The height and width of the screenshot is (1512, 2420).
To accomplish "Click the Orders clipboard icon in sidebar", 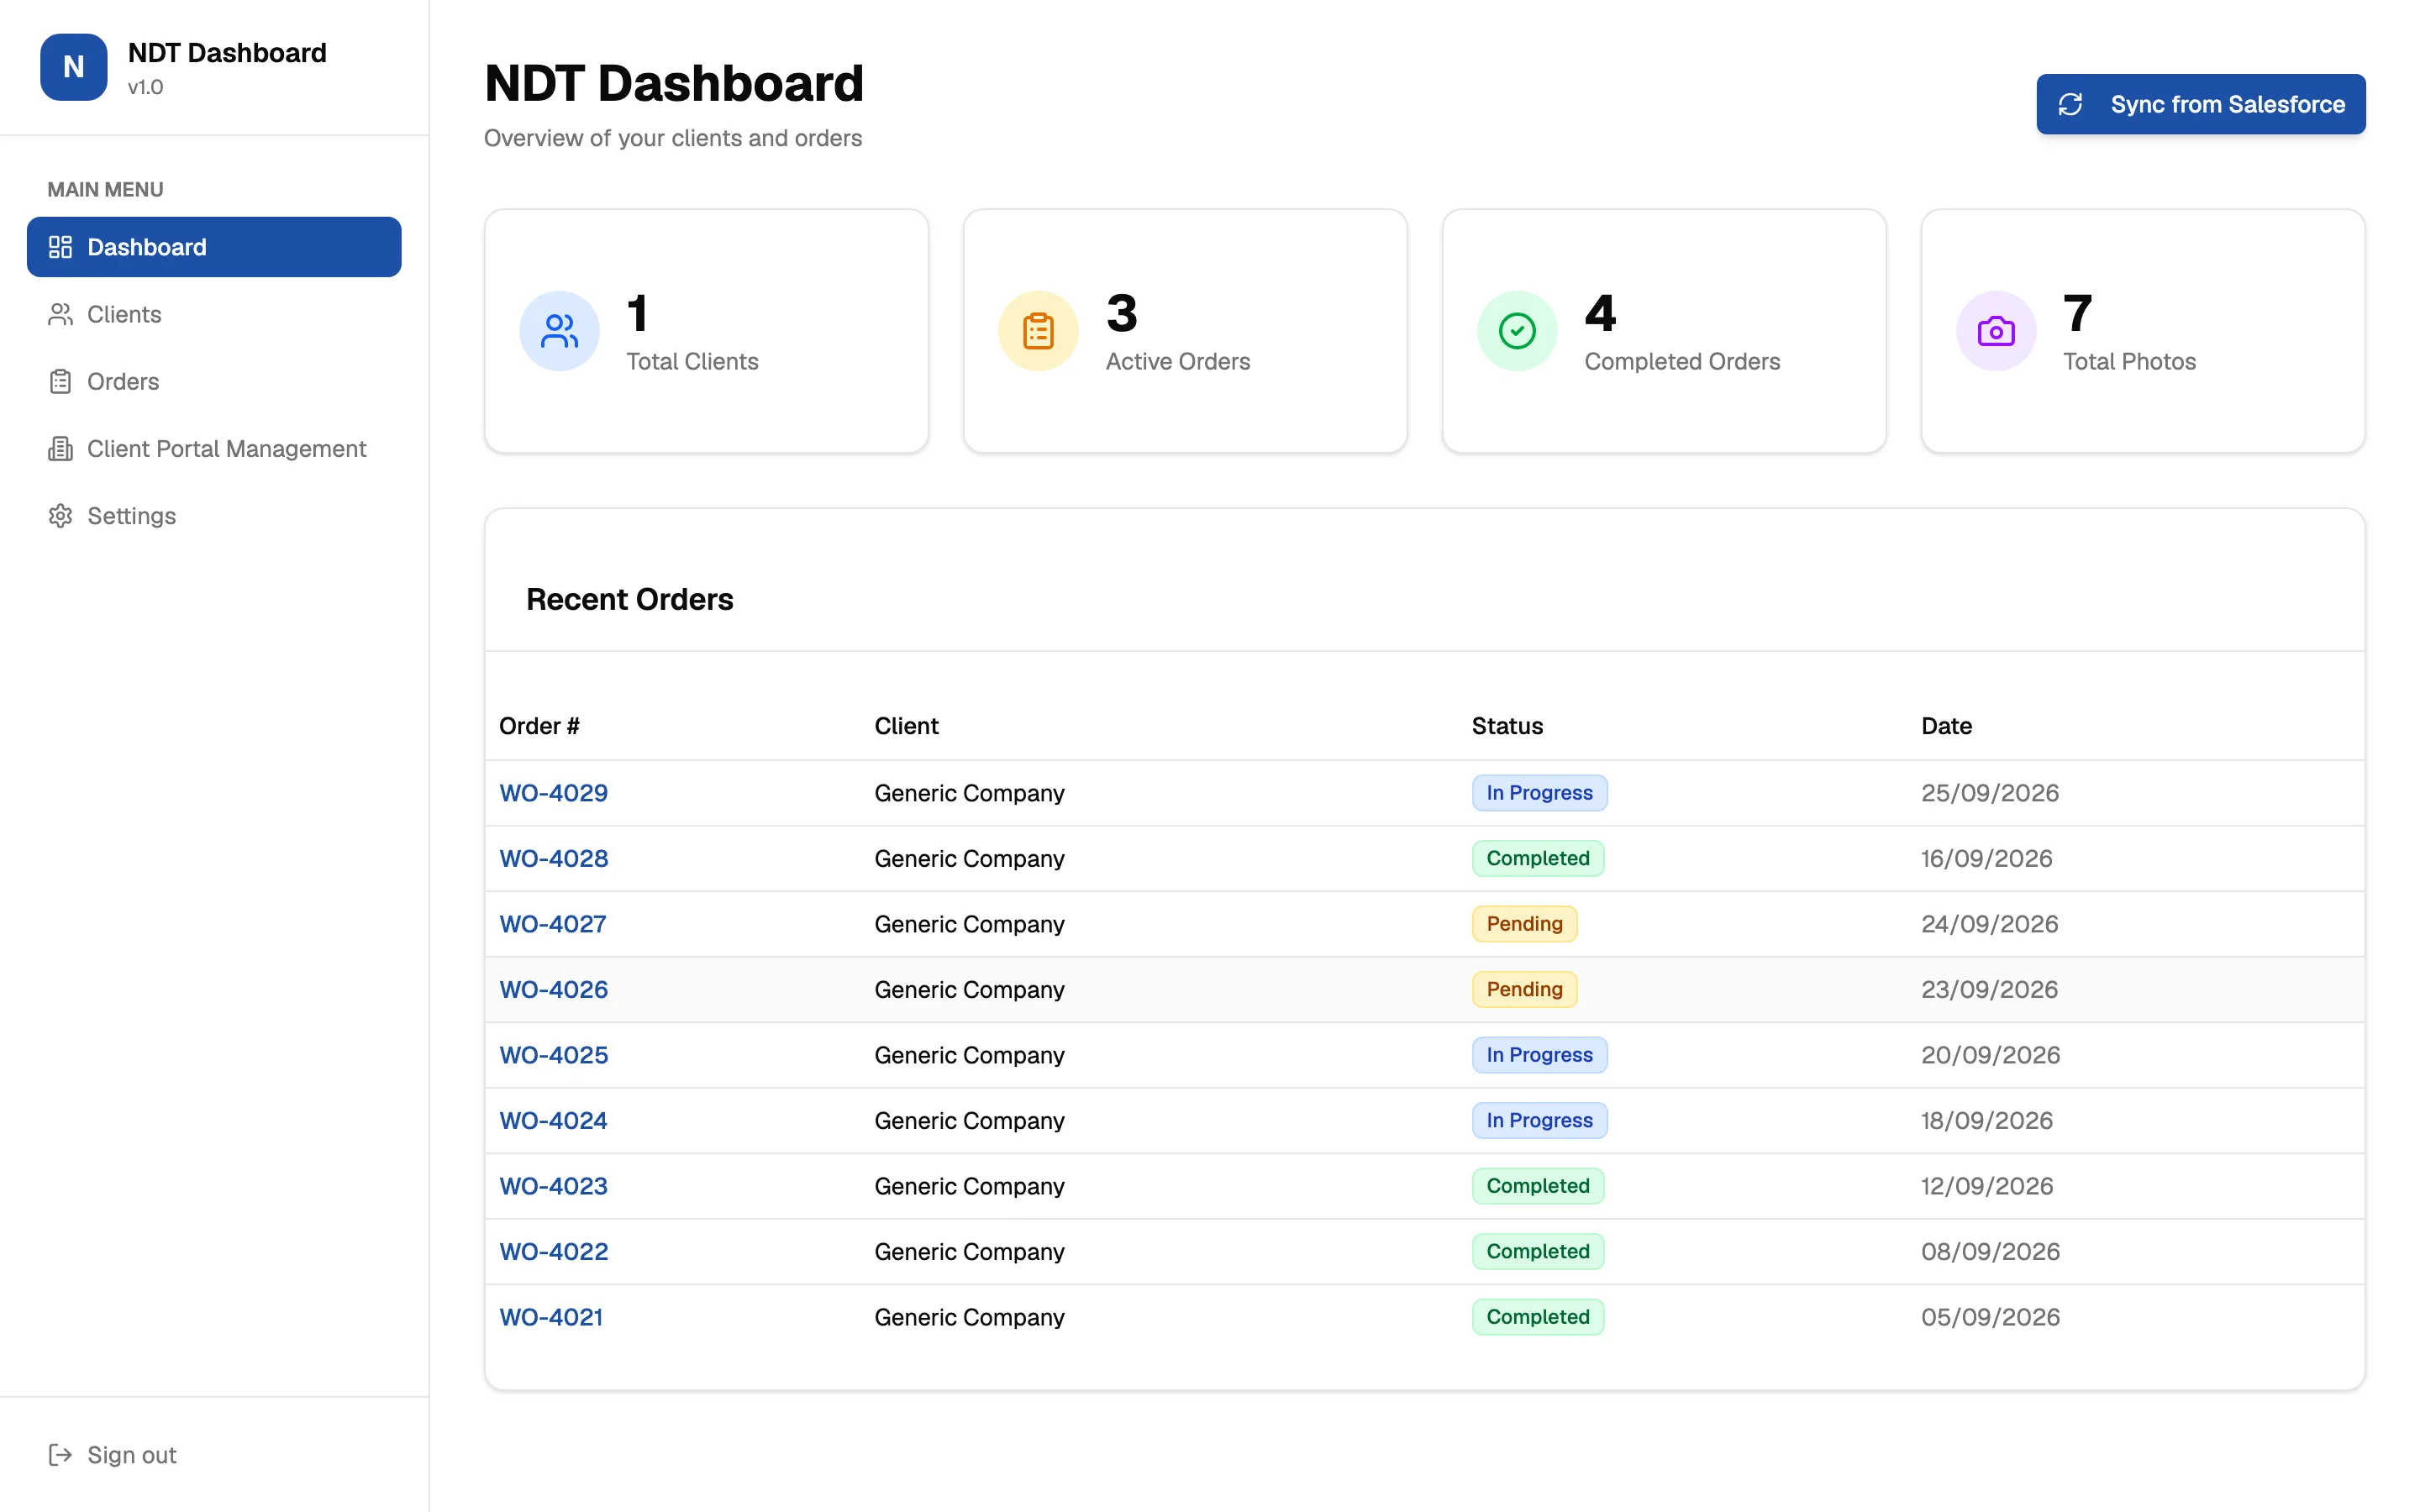I will pos(60,381).
